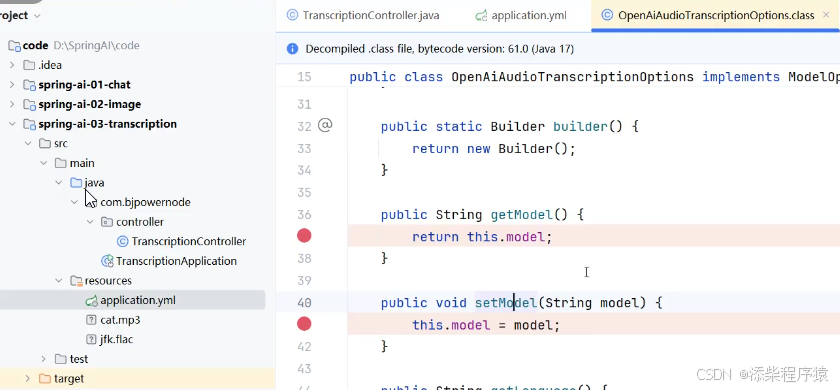Click the controller package icon
This screenshot has width=840, height=390.
(x=107, y=222)
